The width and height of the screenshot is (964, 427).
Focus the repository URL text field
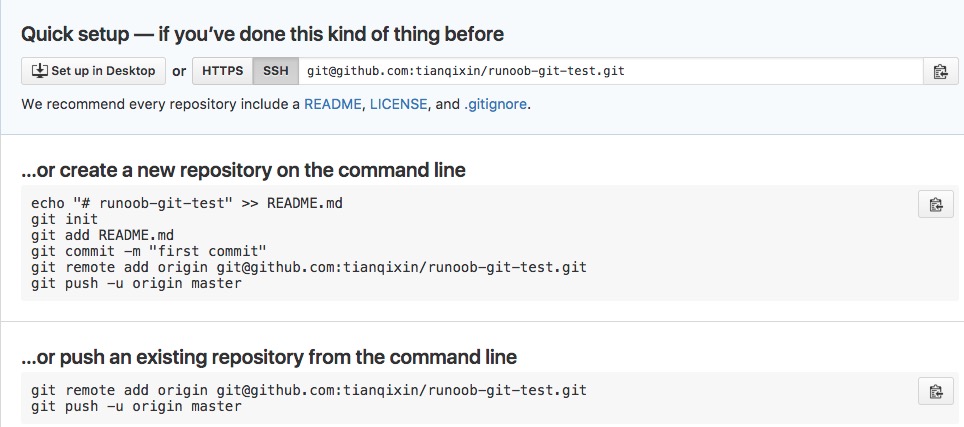click(610, 71)
